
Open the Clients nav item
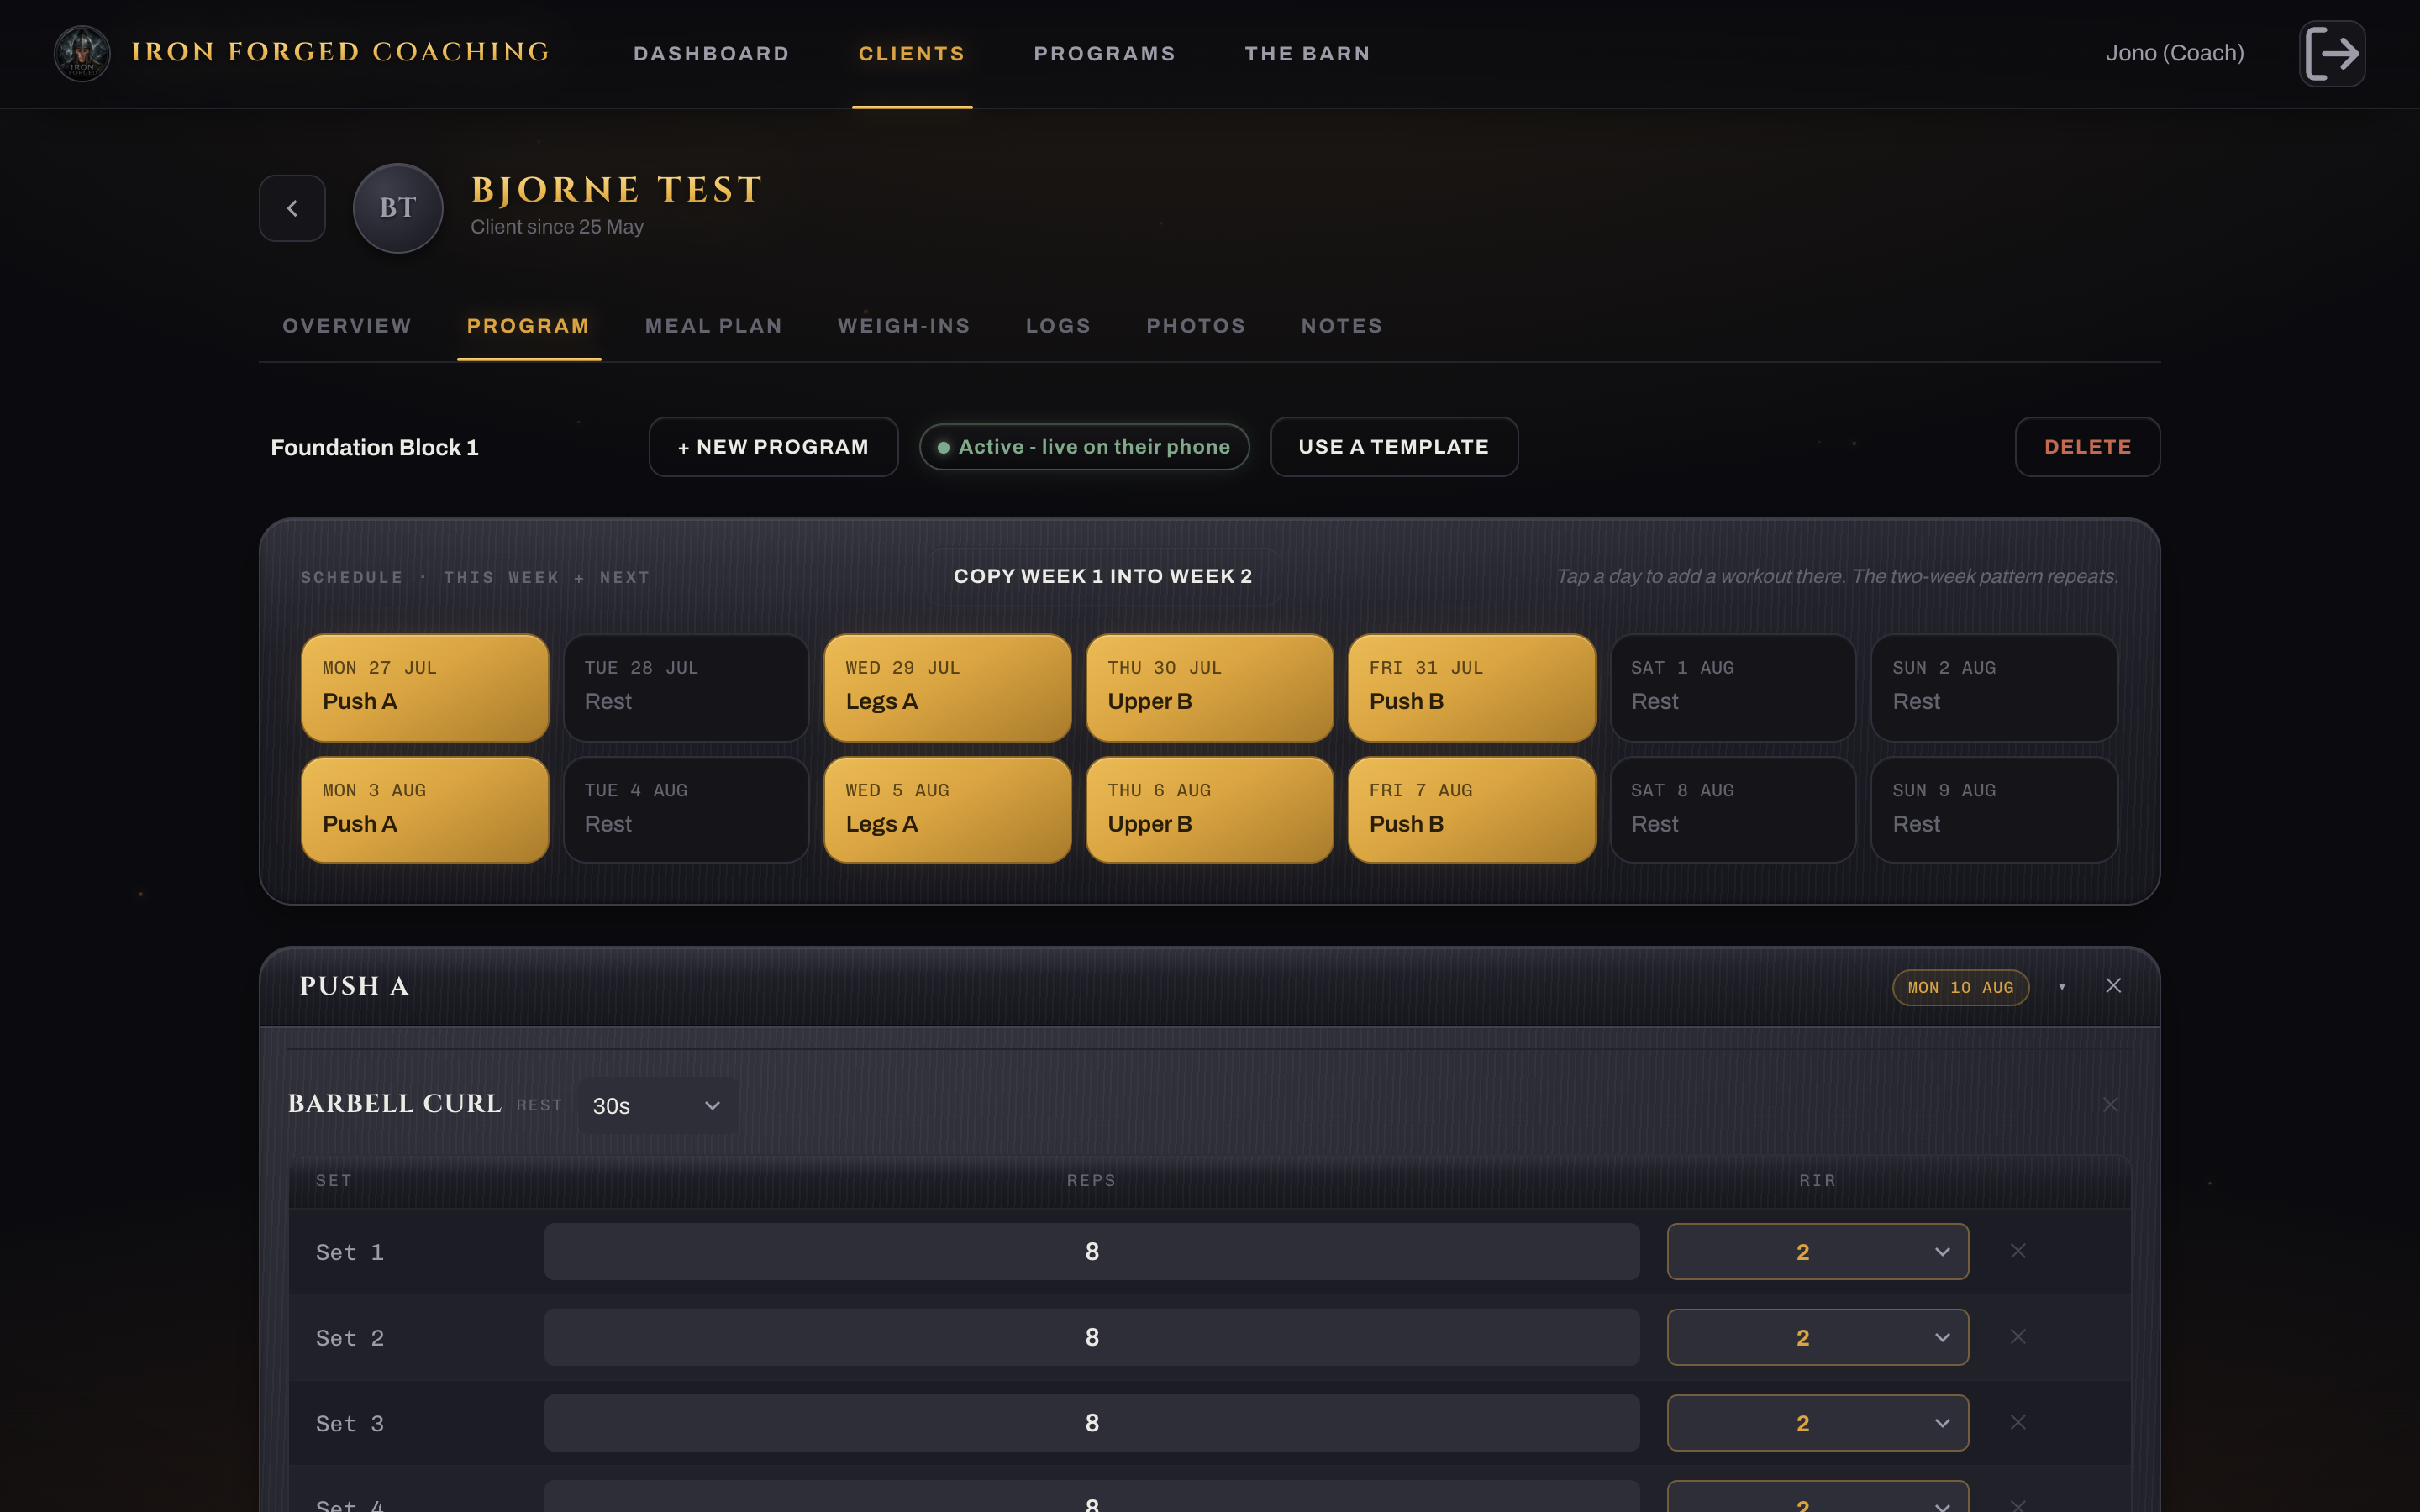[x=911, y=54]
